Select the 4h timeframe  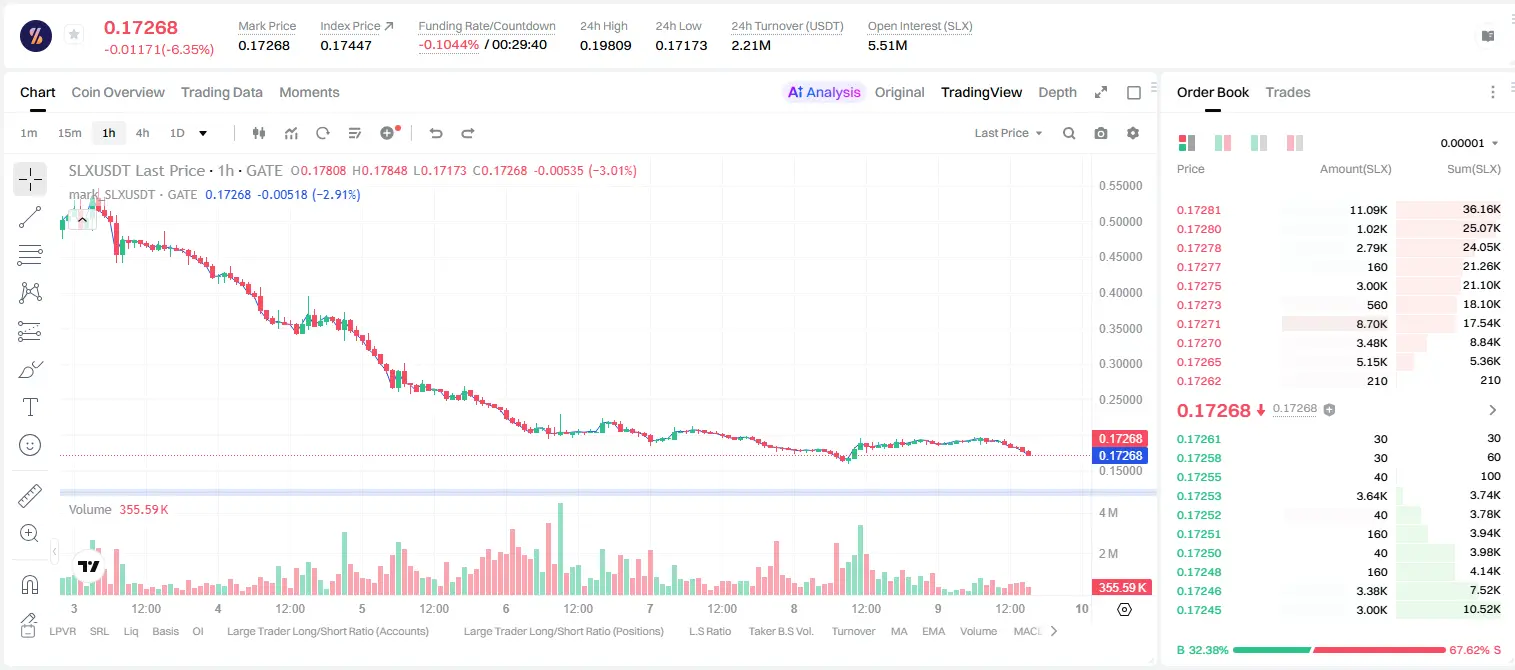(143, 133)
